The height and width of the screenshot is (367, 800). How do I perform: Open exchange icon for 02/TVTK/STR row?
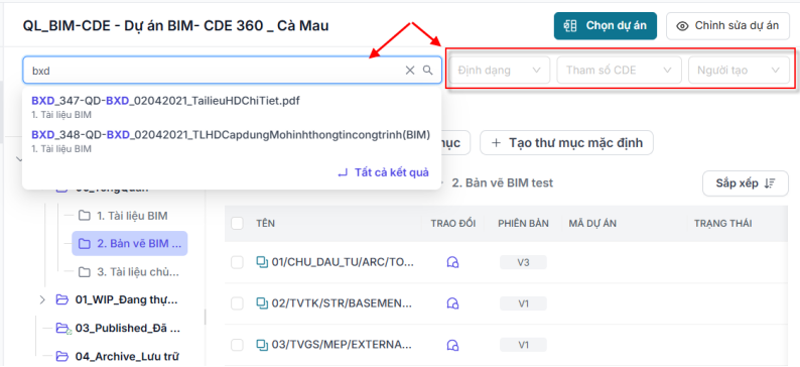pos(452,304)
